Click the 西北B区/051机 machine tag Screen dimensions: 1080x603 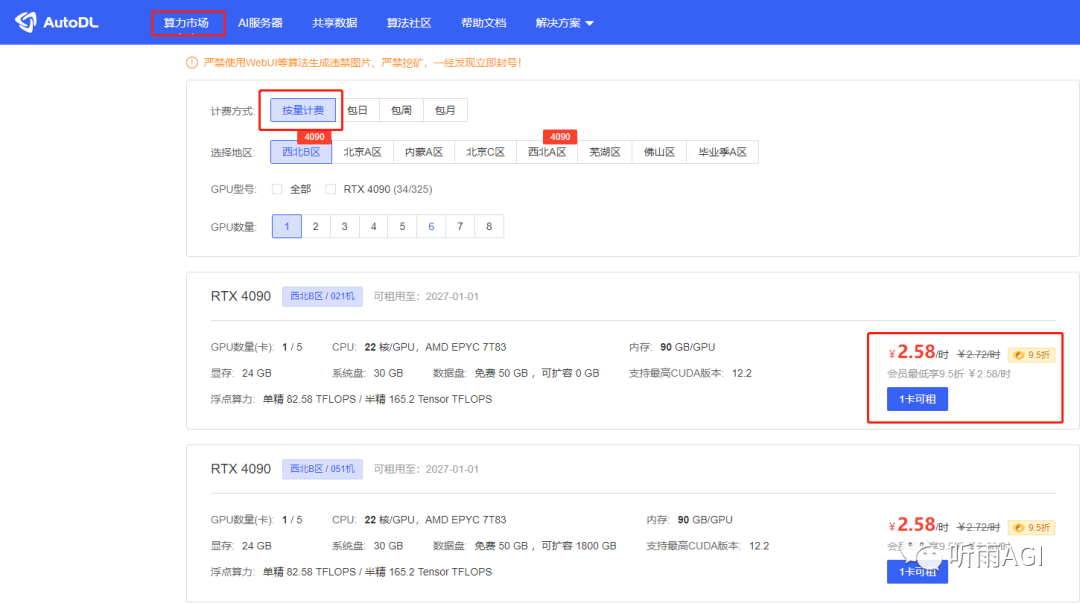(322, 469)
